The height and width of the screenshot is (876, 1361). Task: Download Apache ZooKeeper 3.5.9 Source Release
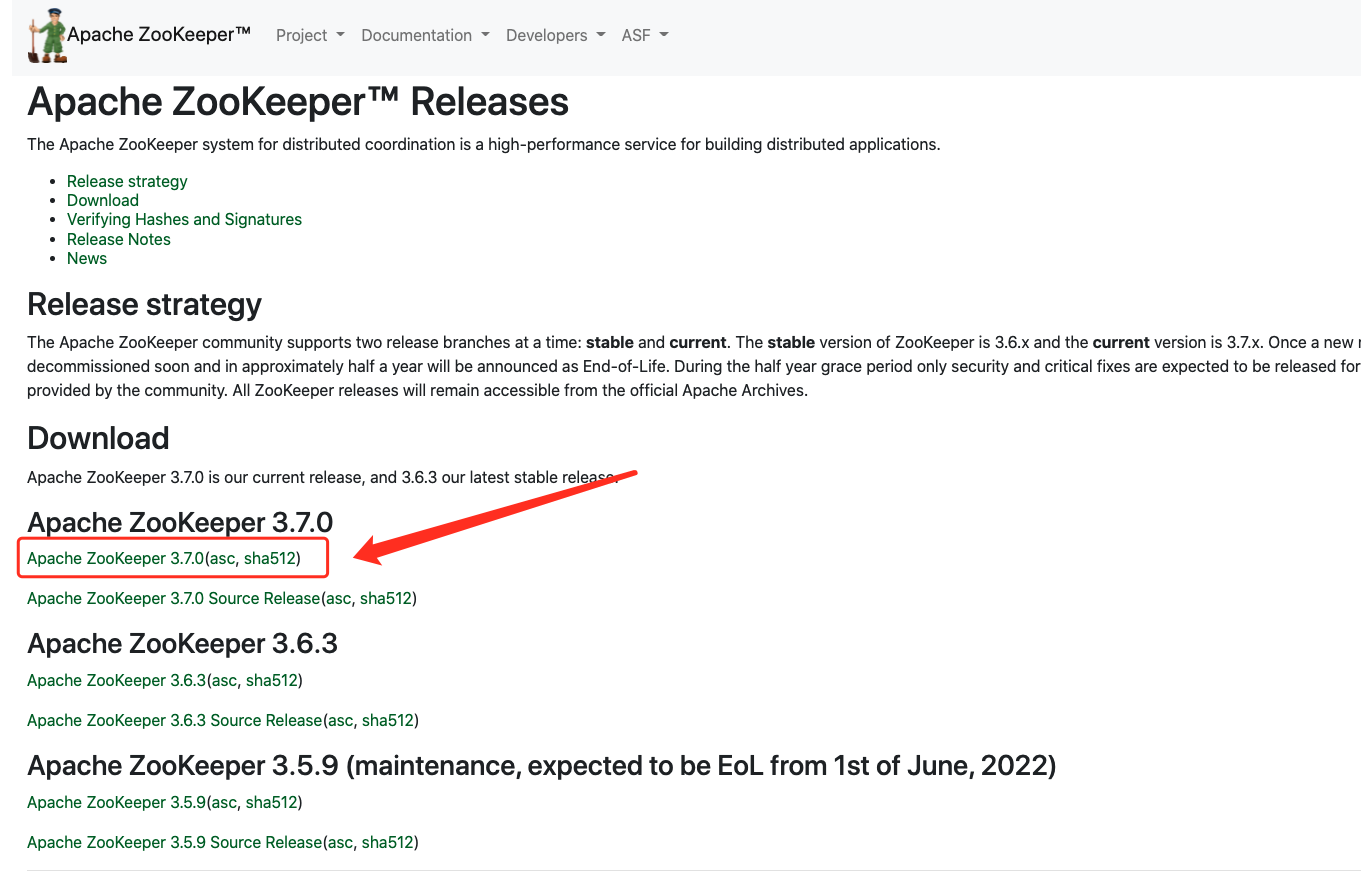[x=174, y=842]
